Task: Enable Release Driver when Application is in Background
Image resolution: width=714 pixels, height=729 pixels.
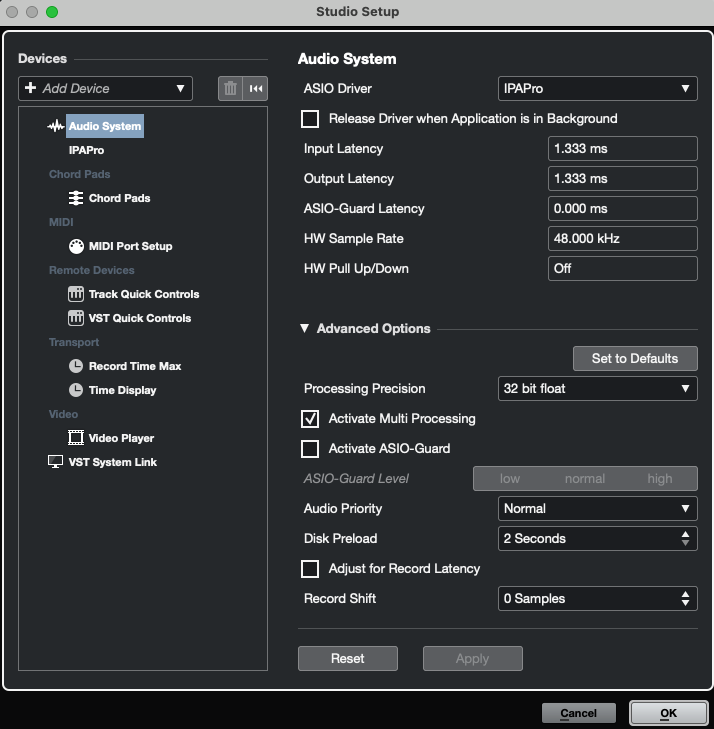Action: click(x=310, y=119)
